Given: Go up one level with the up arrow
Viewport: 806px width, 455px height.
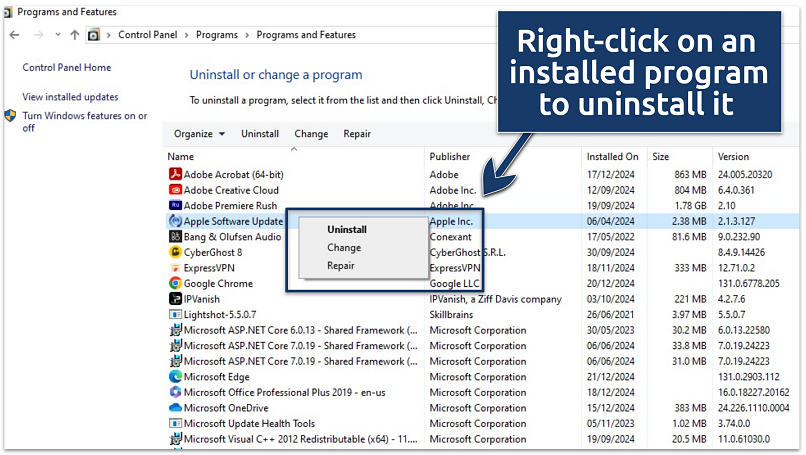Looking at the screenshot, I should [x=74, y=35].
